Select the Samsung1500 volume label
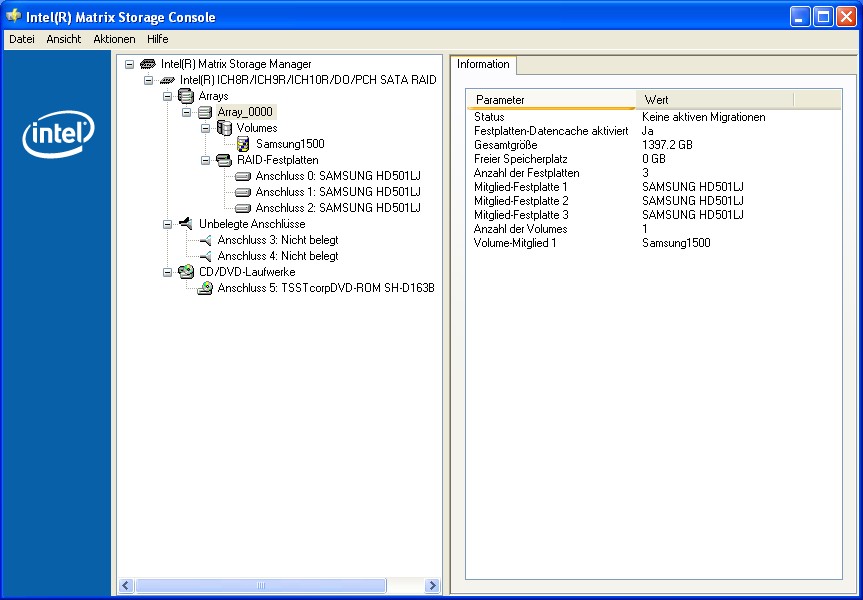Image resolution: width=863 pixels, height=600 pixels. [x=290, y=144]
